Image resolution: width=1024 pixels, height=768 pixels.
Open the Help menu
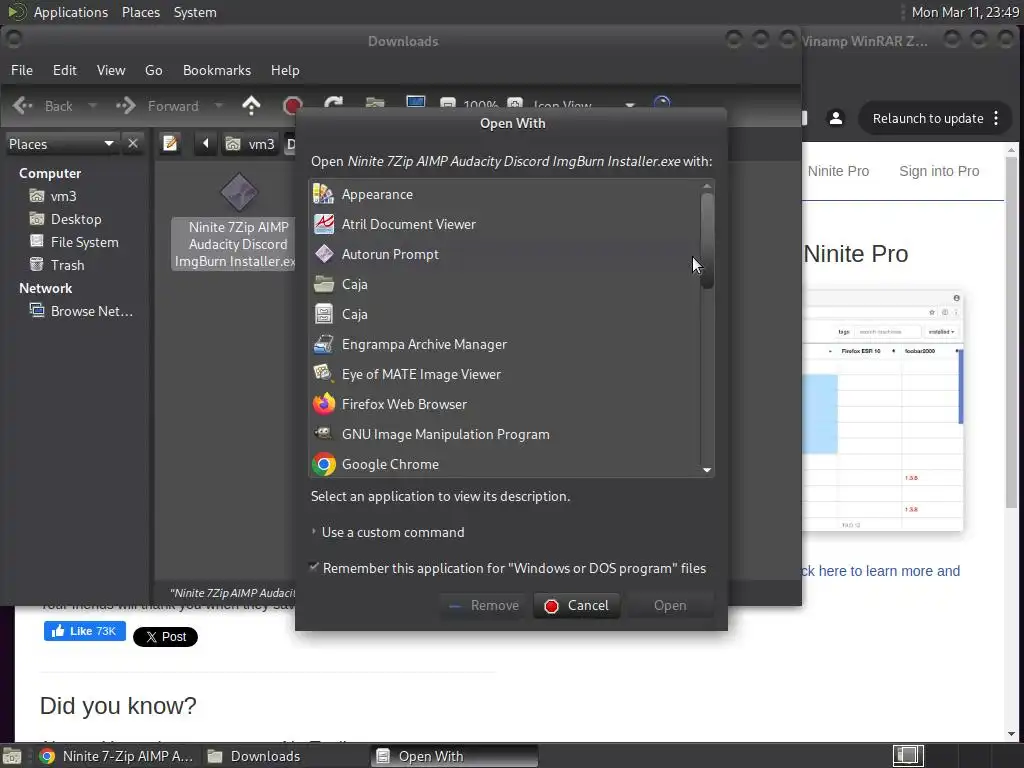point(285,70)
